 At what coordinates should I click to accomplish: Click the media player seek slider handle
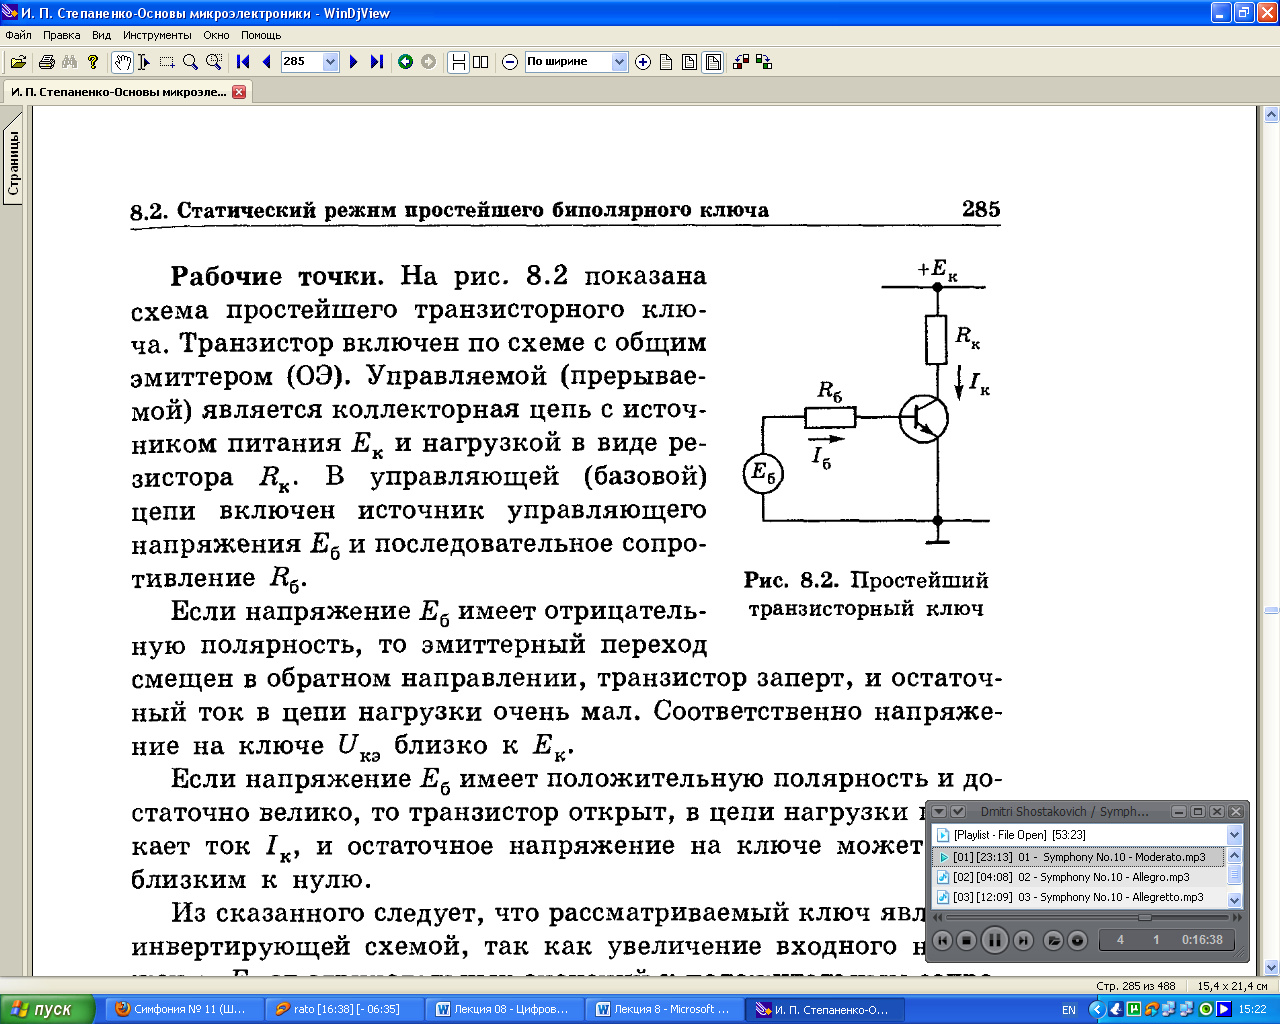pyautogui.click(x=1144, y=917)
